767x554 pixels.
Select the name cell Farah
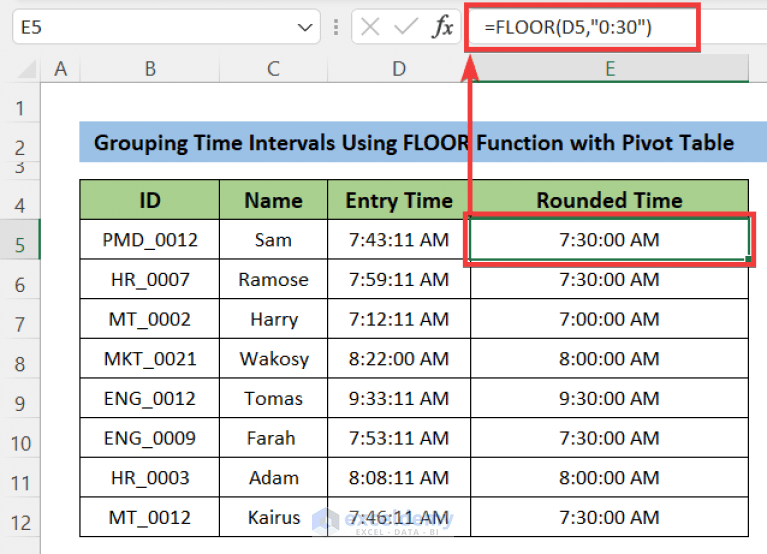(273, 438)
